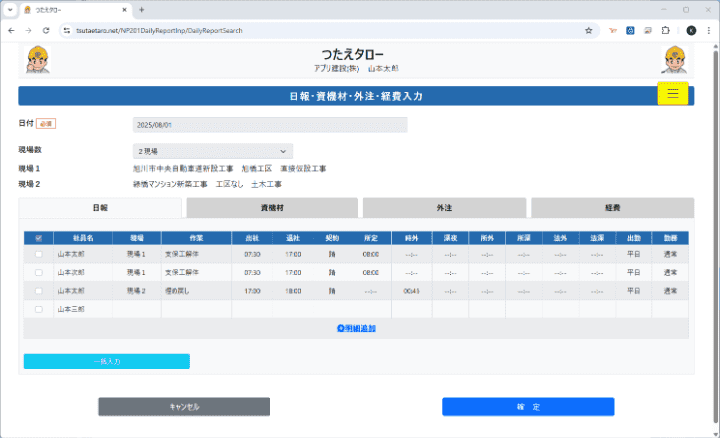This screenshot has height=438, width=720.
Task: Expand the 現場数 dropdown showing 2現場
Action: (x=213, y=151)
